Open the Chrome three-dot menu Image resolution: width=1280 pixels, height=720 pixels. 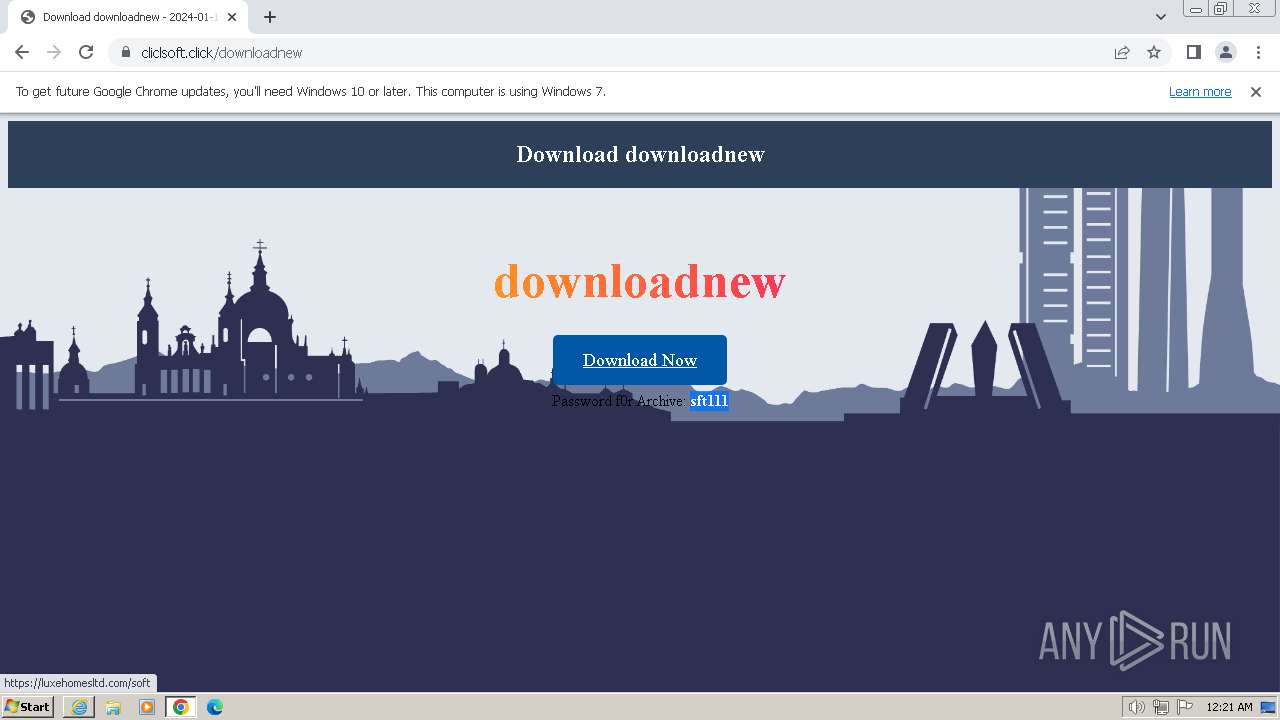1258,52
